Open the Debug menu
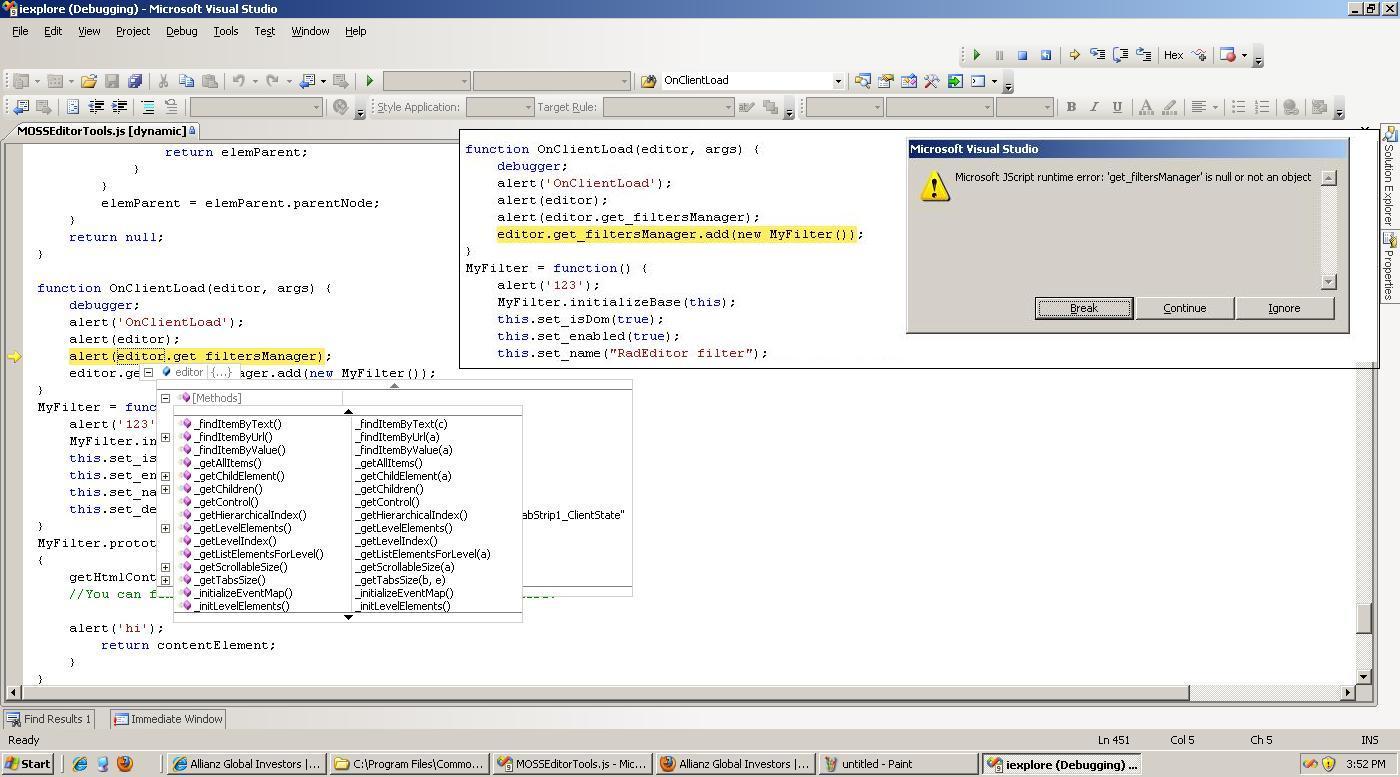This screenshot has height=777, width=1400. 181,31
